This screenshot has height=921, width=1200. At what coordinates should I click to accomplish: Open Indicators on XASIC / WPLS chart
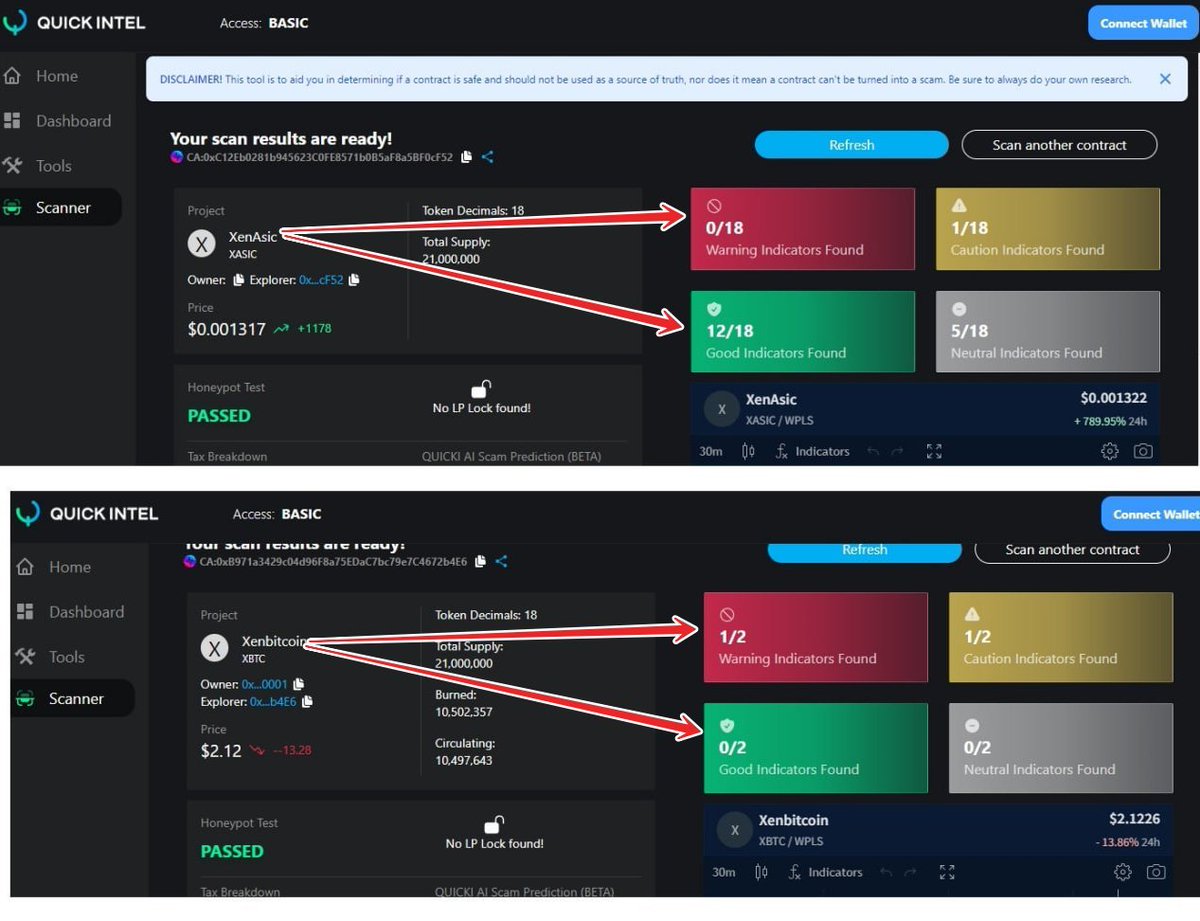[x=812, y=451]
